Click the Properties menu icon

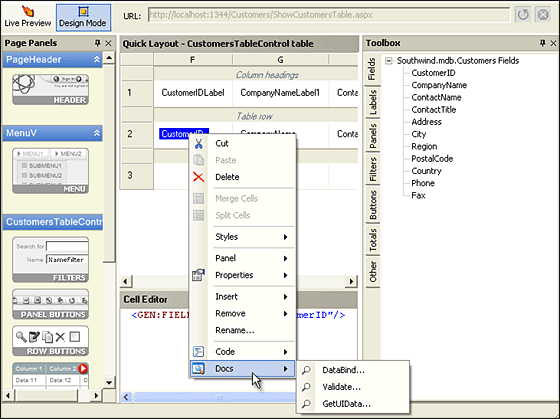(198, 275)
